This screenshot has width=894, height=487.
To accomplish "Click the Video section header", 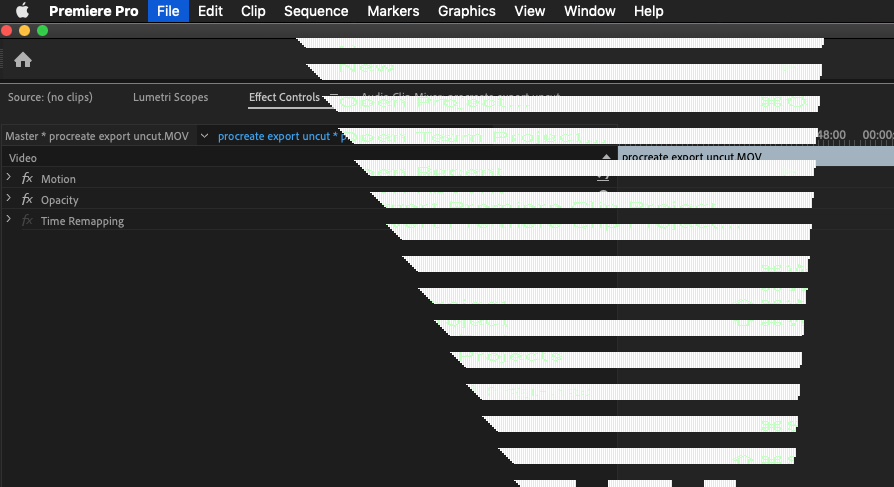I will coord(23,158).
